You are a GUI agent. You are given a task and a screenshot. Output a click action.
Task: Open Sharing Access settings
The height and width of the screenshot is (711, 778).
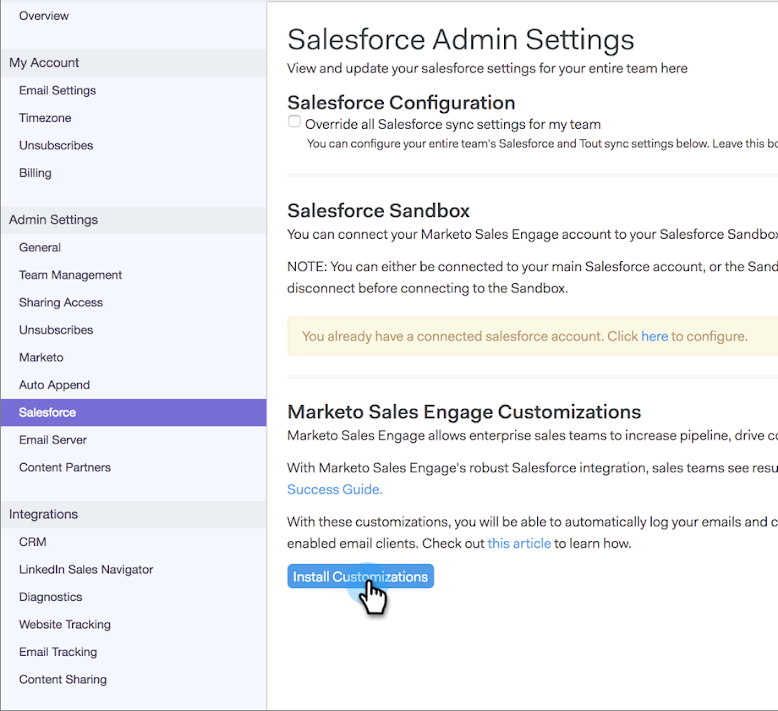[61, 302]
